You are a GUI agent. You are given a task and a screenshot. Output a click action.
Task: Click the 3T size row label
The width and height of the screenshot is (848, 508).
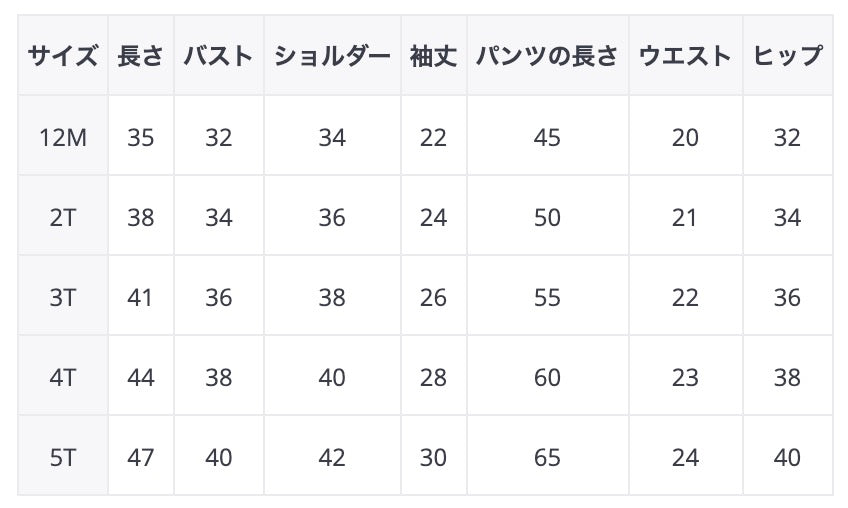click(x=62, y=297)
